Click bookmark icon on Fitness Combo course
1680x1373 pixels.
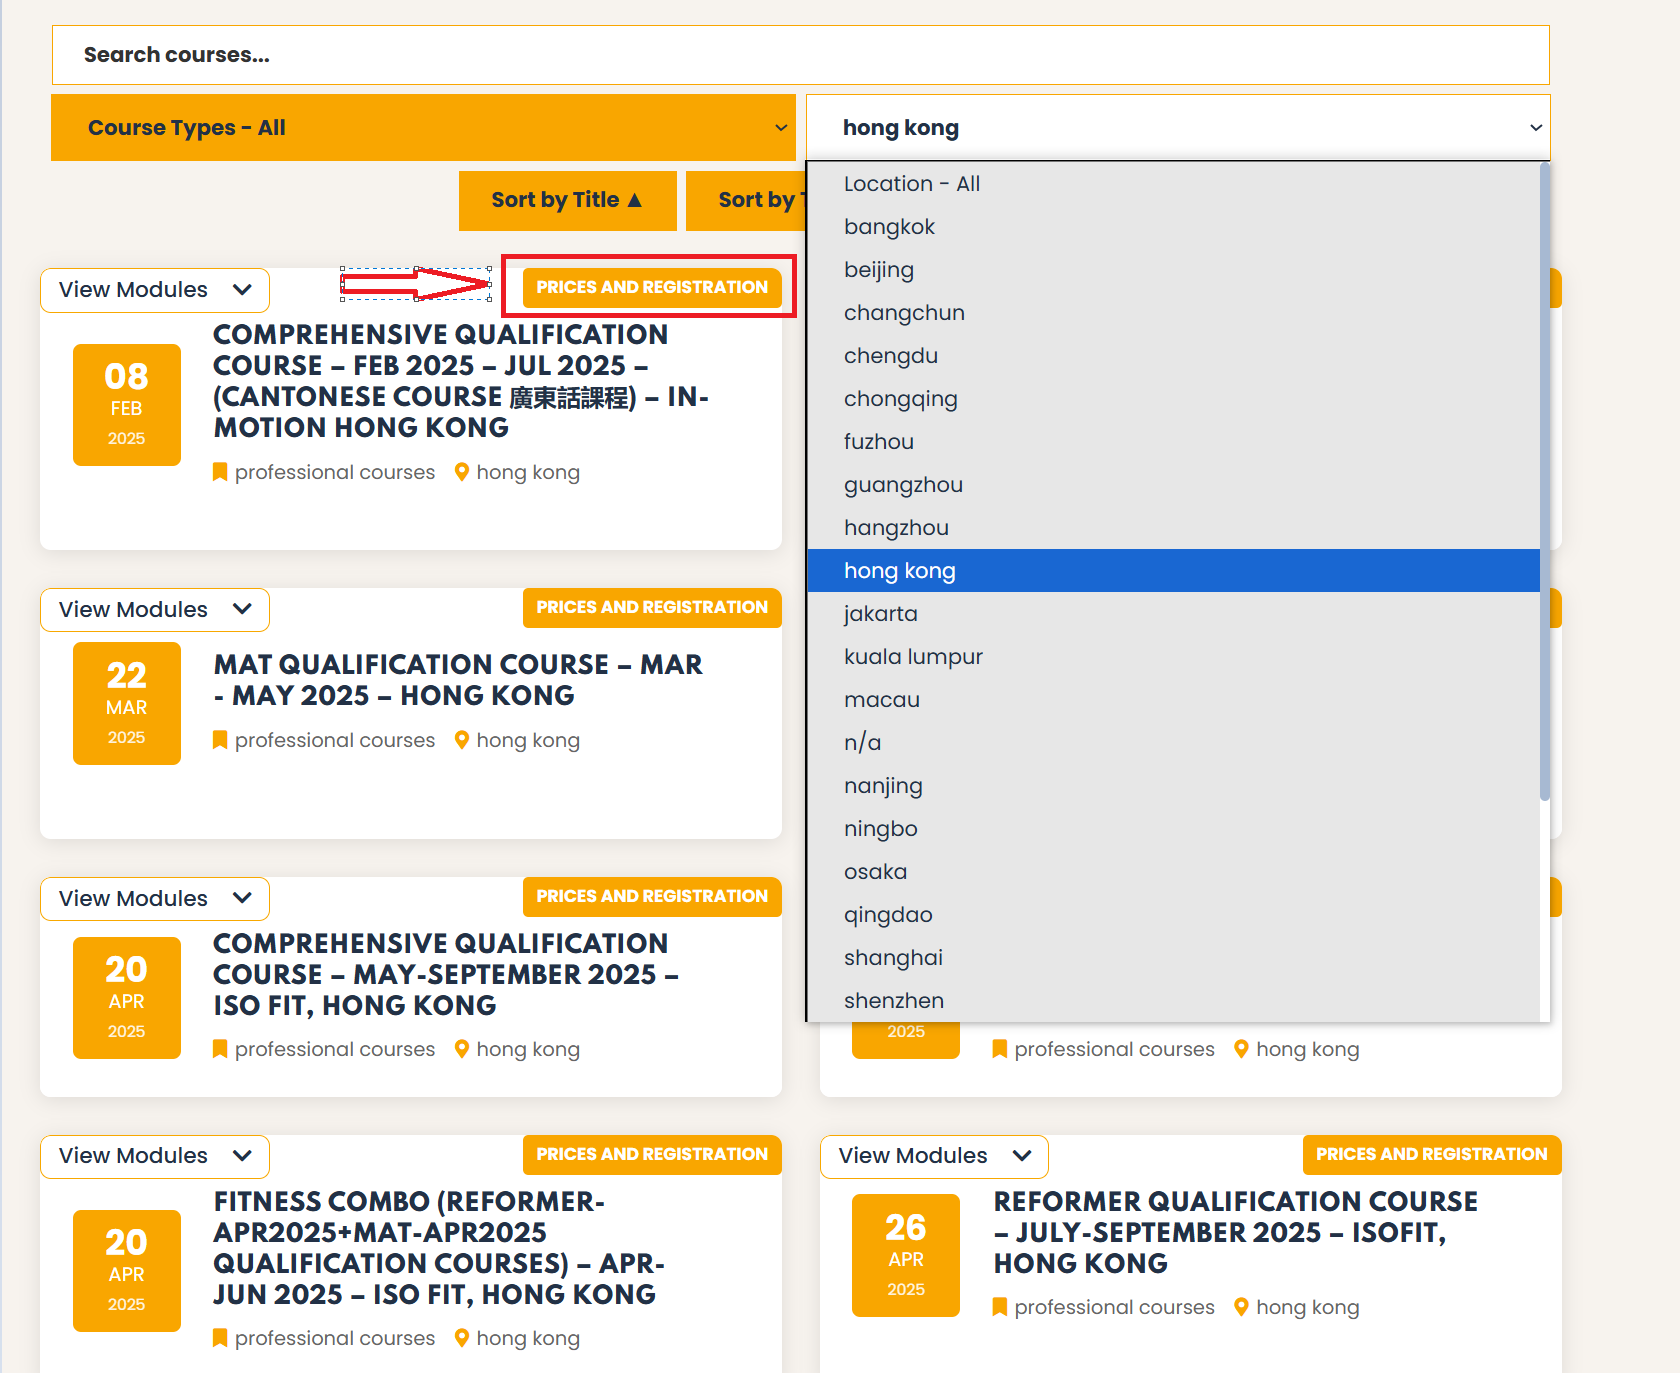[220, 1338]
